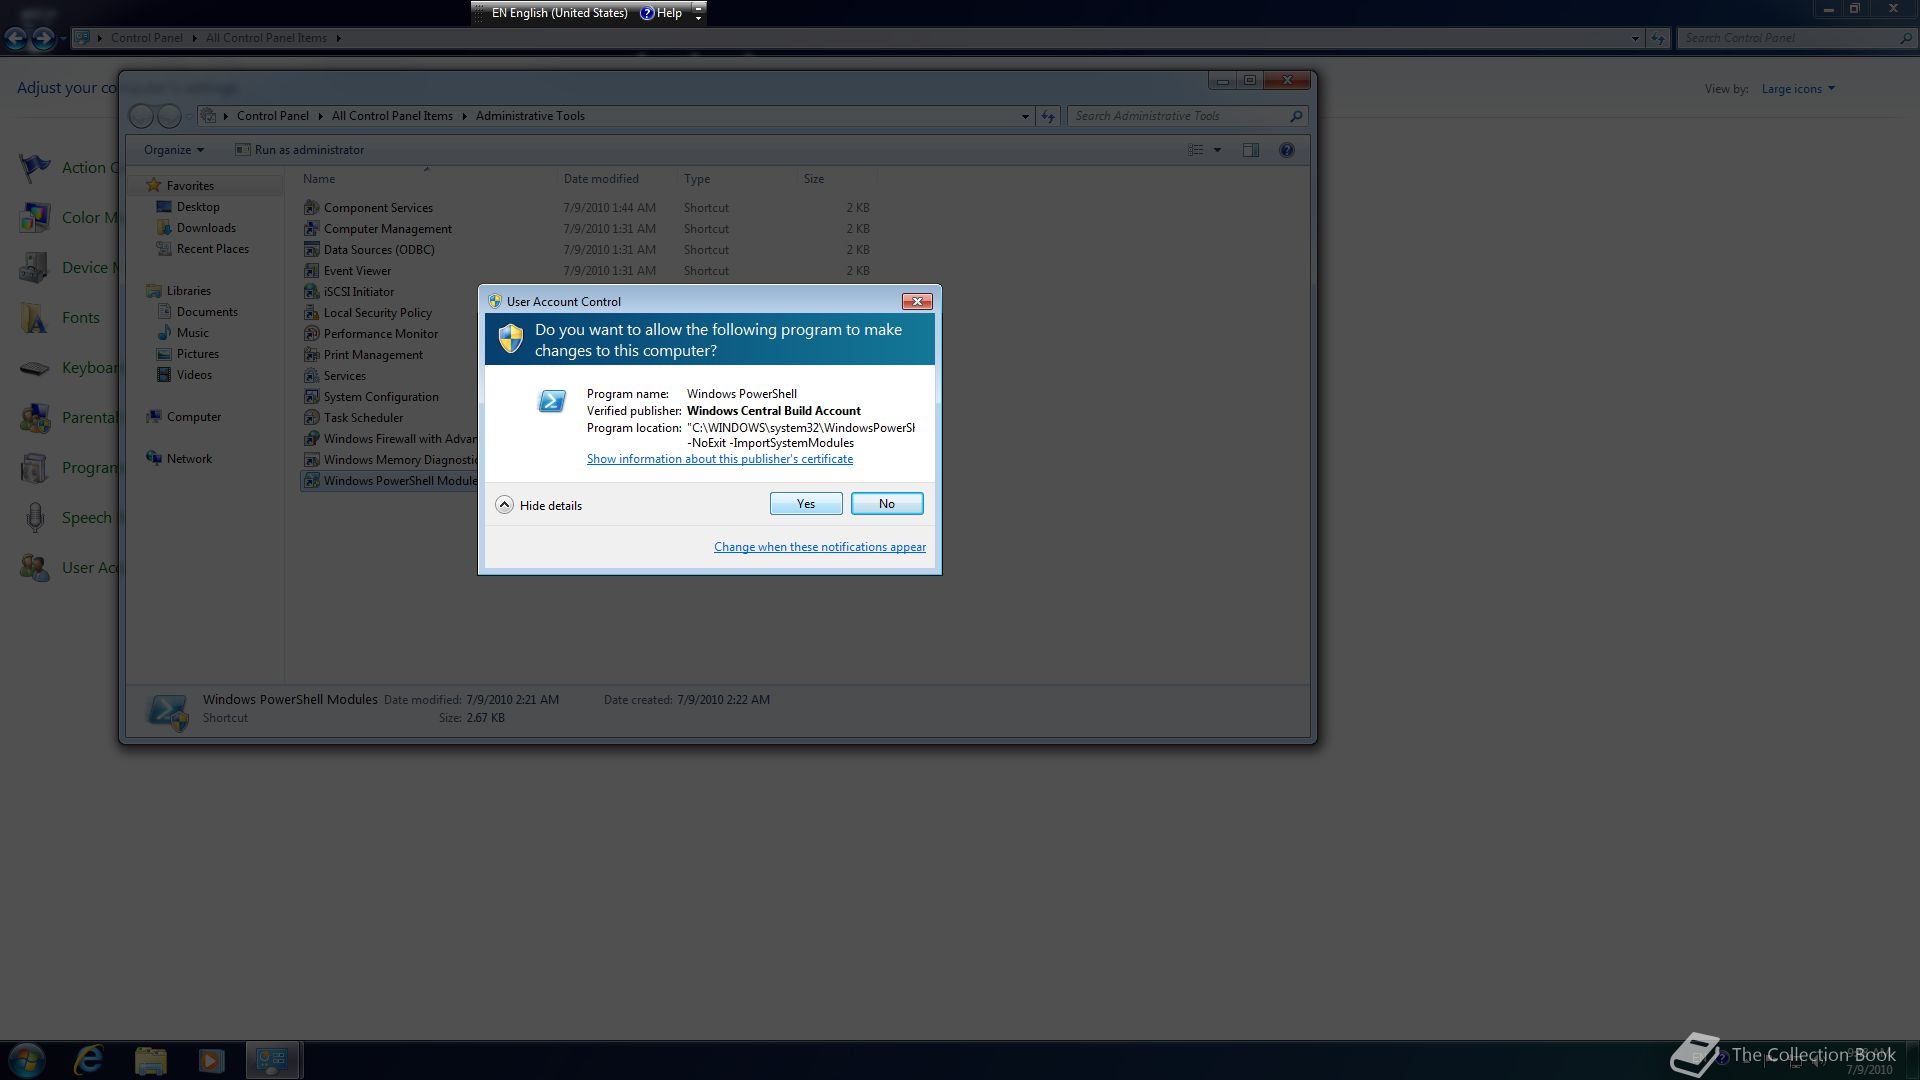Select Performance Monitor icon
Viewport: 1920px width, 1080px height.
[x=312, y=334]
